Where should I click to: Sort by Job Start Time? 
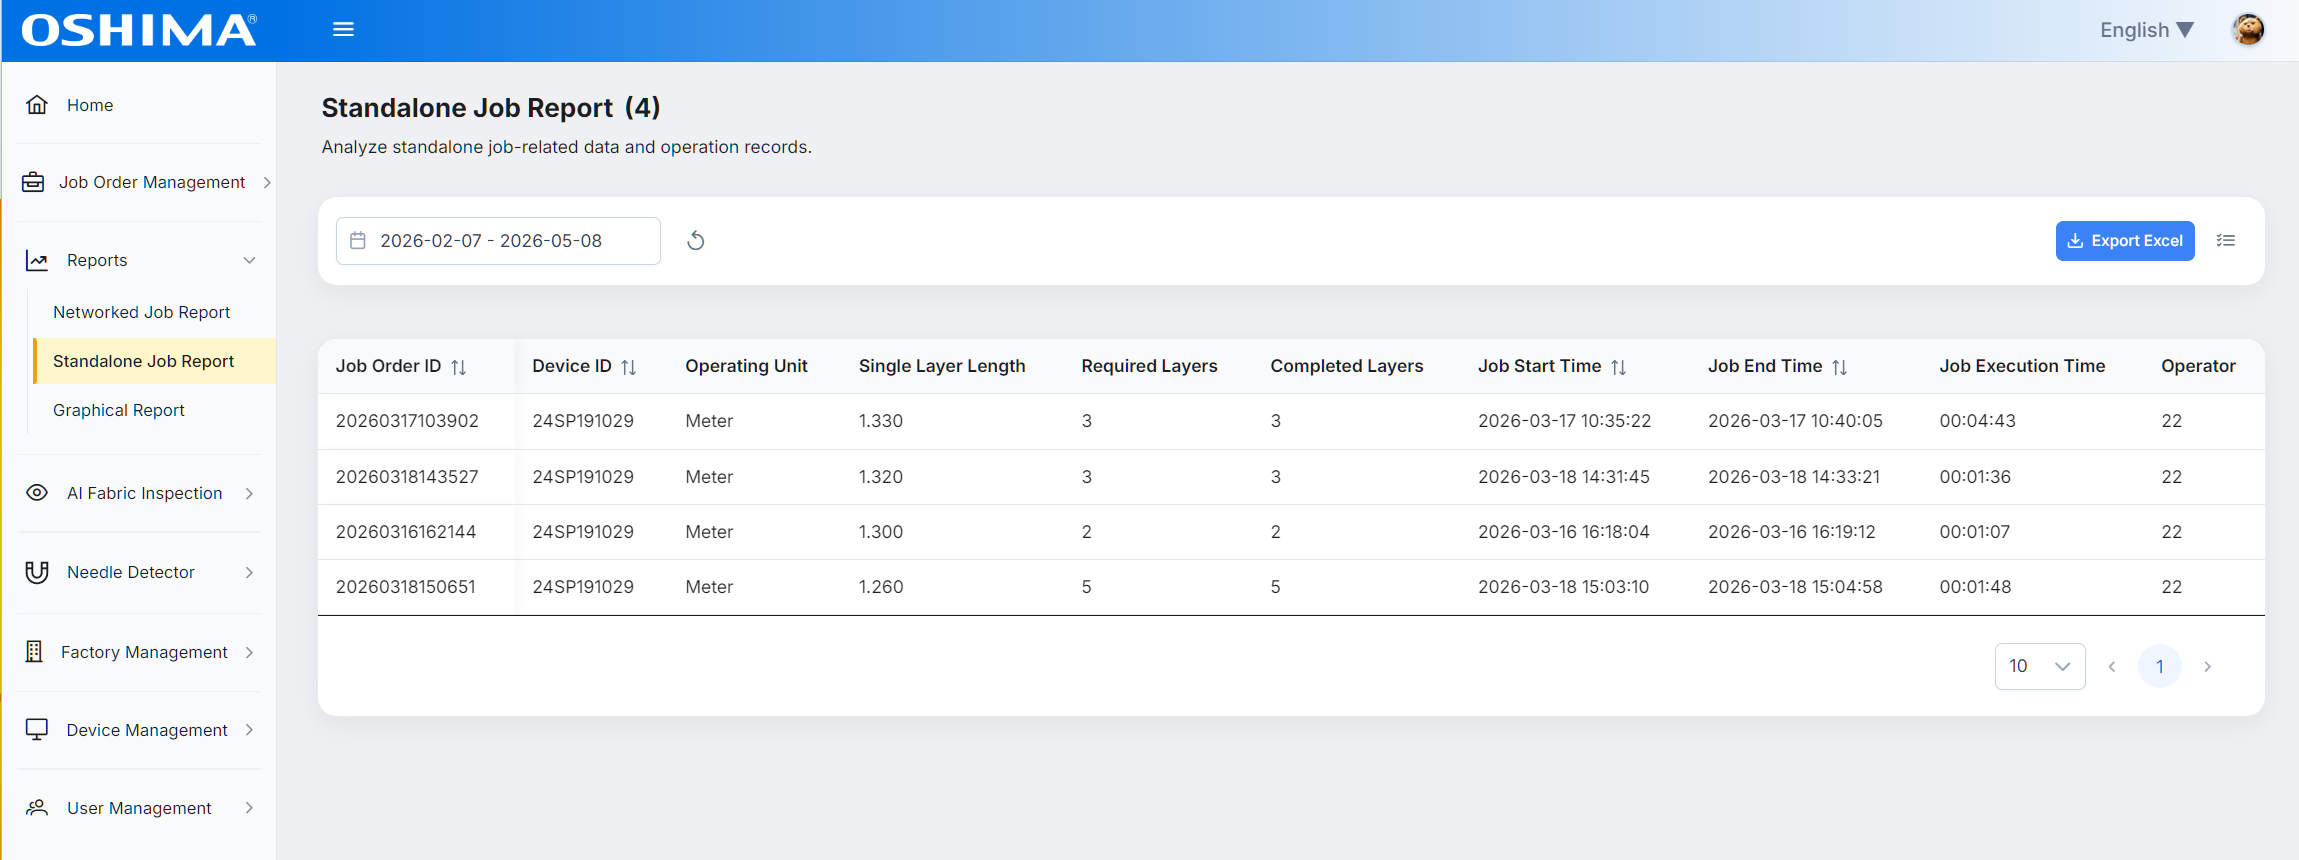point(1619,367)
